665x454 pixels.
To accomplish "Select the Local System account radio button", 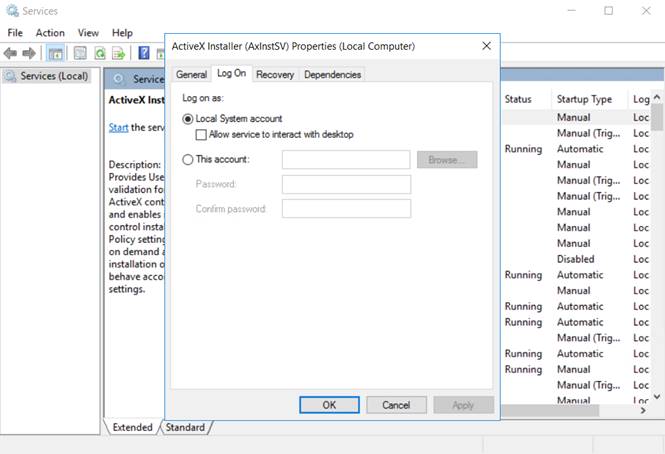I will pyautogui.click(x=187, y=119).
